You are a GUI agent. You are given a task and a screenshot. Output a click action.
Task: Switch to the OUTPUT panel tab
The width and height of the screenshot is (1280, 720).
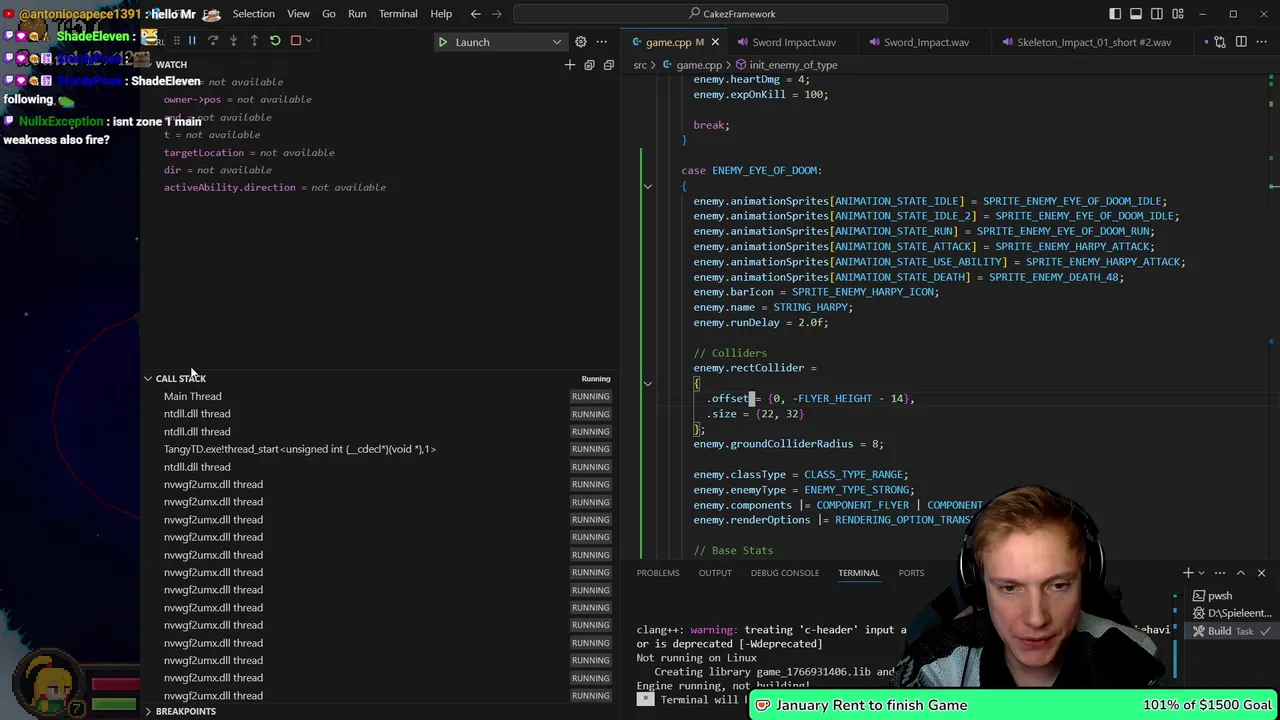pos(715,573)
